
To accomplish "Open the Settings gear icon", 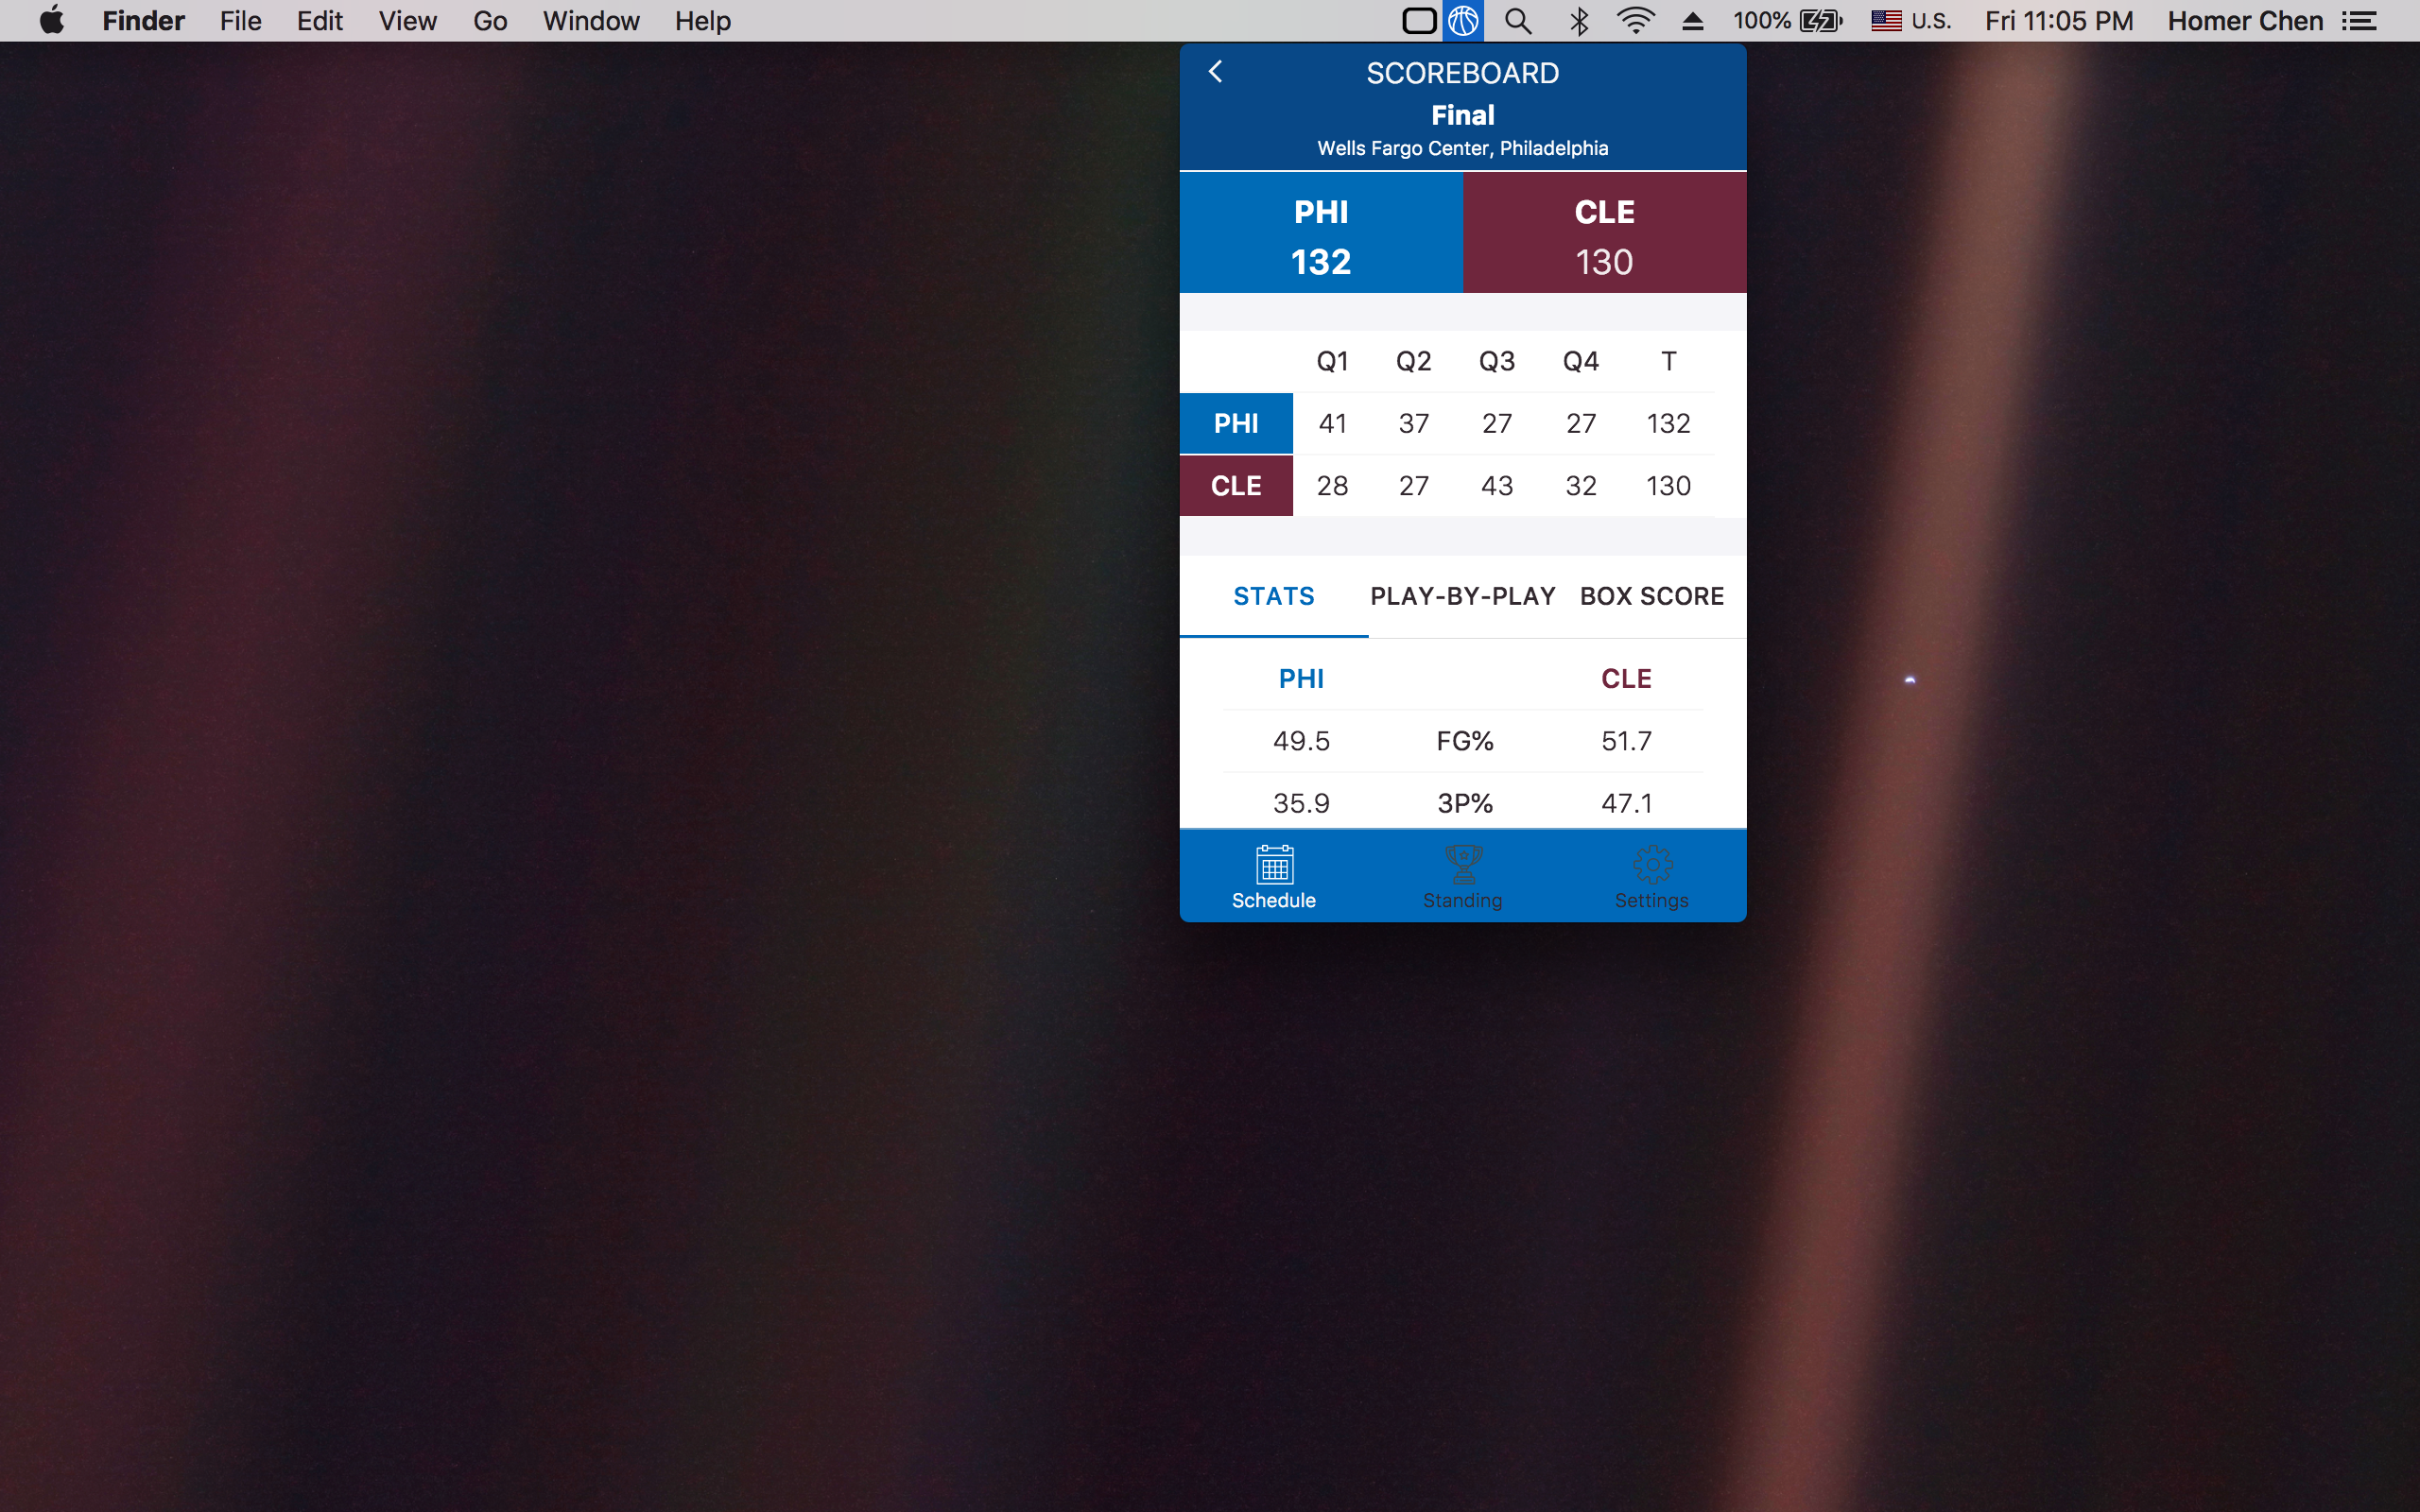I will pyautogui.click(x=1651, y=866).
